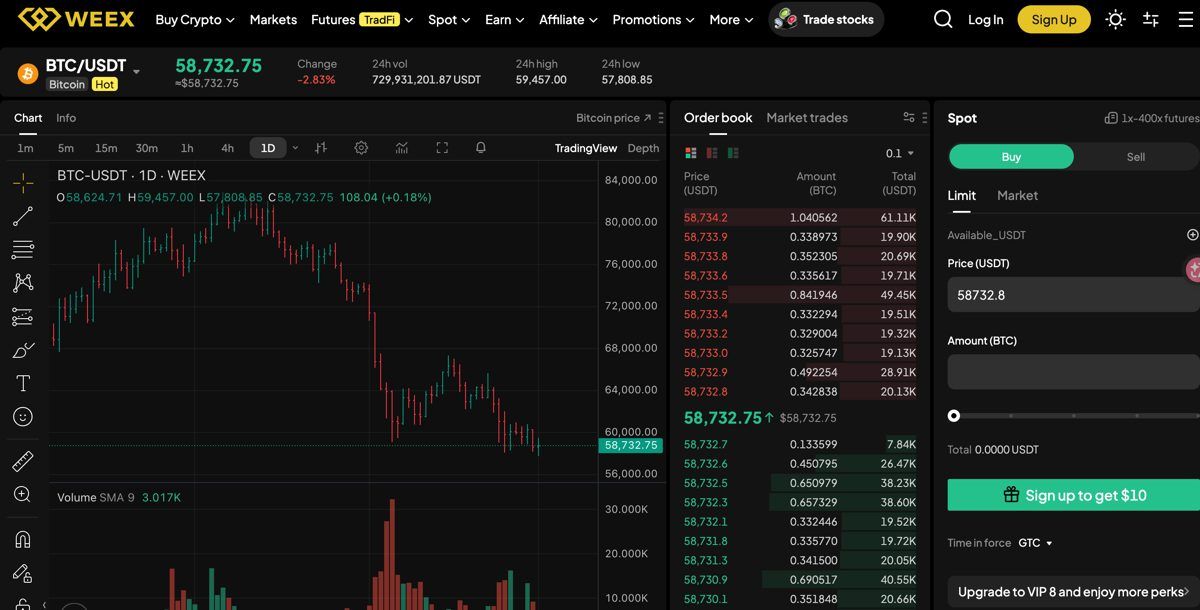Select the crosshair cursor tool
The image size is (1200, 610).
click(x=23, y=182)
